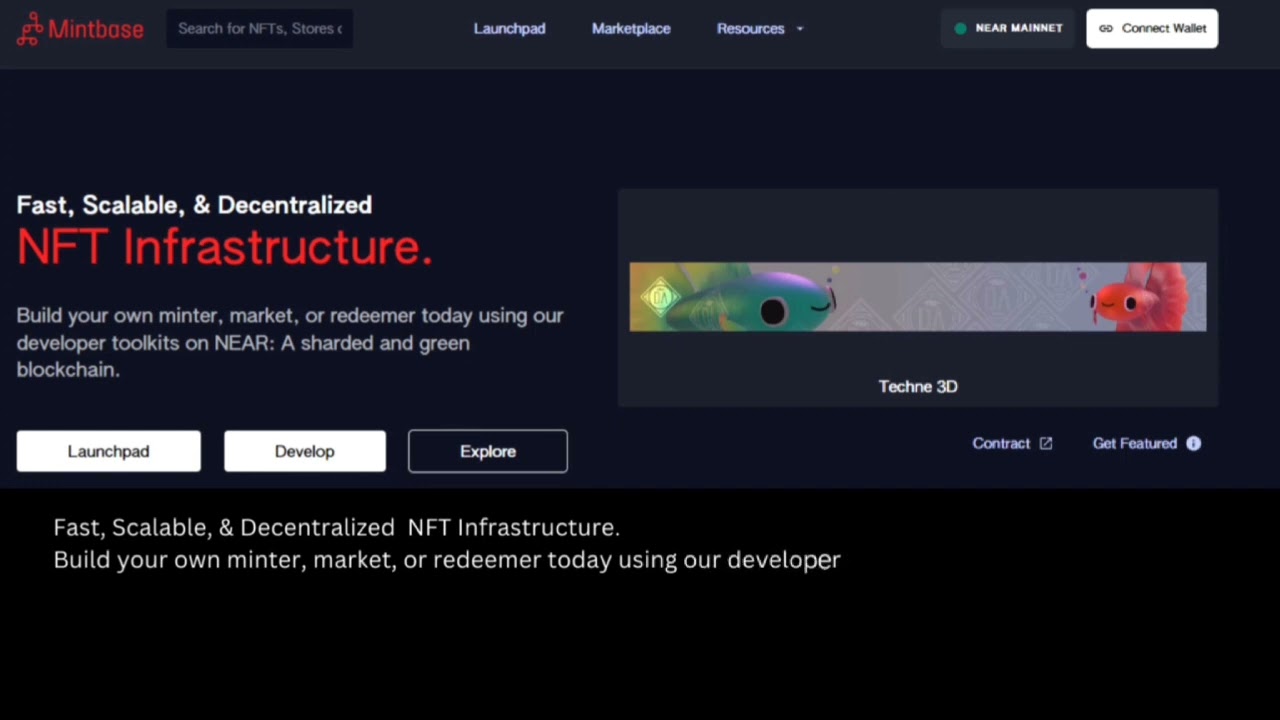Click the outlined Explore button
Screen dimensions: 1280x720
[488, 451]
